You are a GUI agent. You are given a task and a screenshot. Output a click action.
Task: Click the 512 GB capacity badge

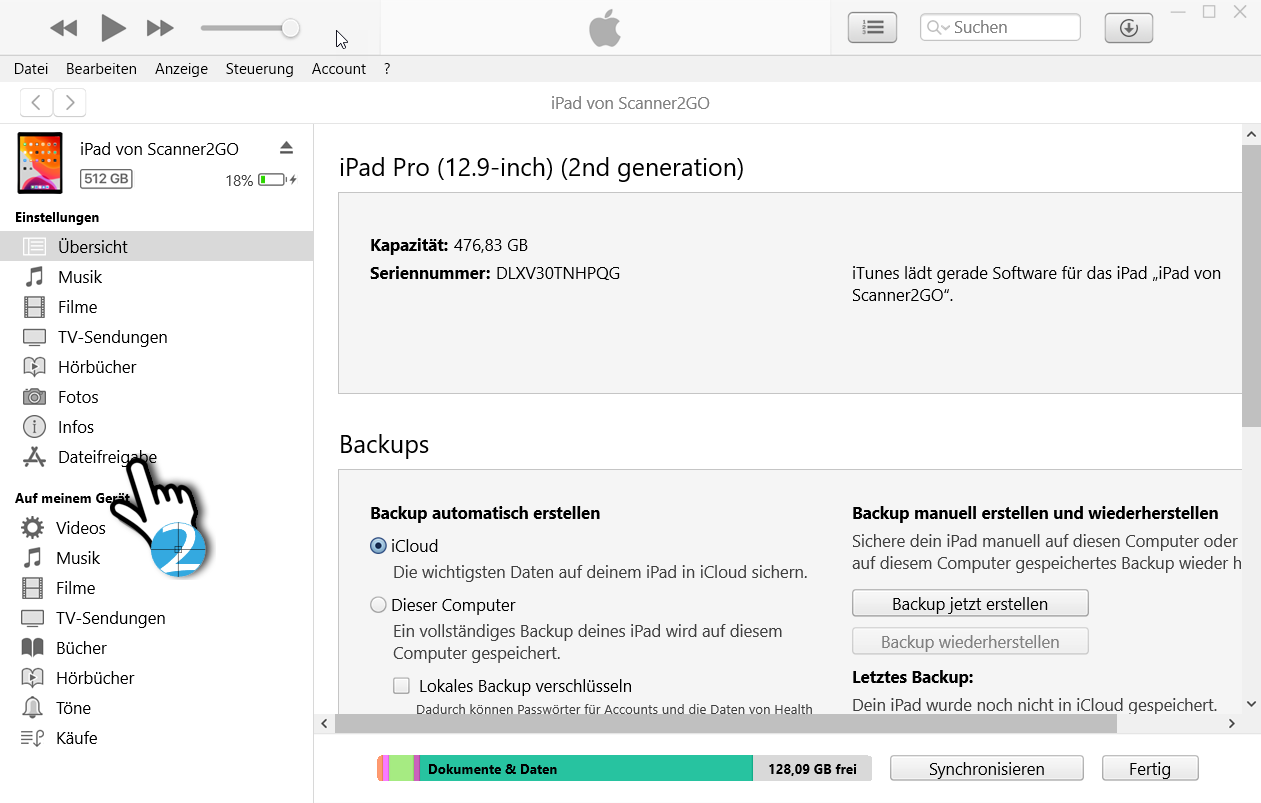pyautogui.click(x=106, y=179)
